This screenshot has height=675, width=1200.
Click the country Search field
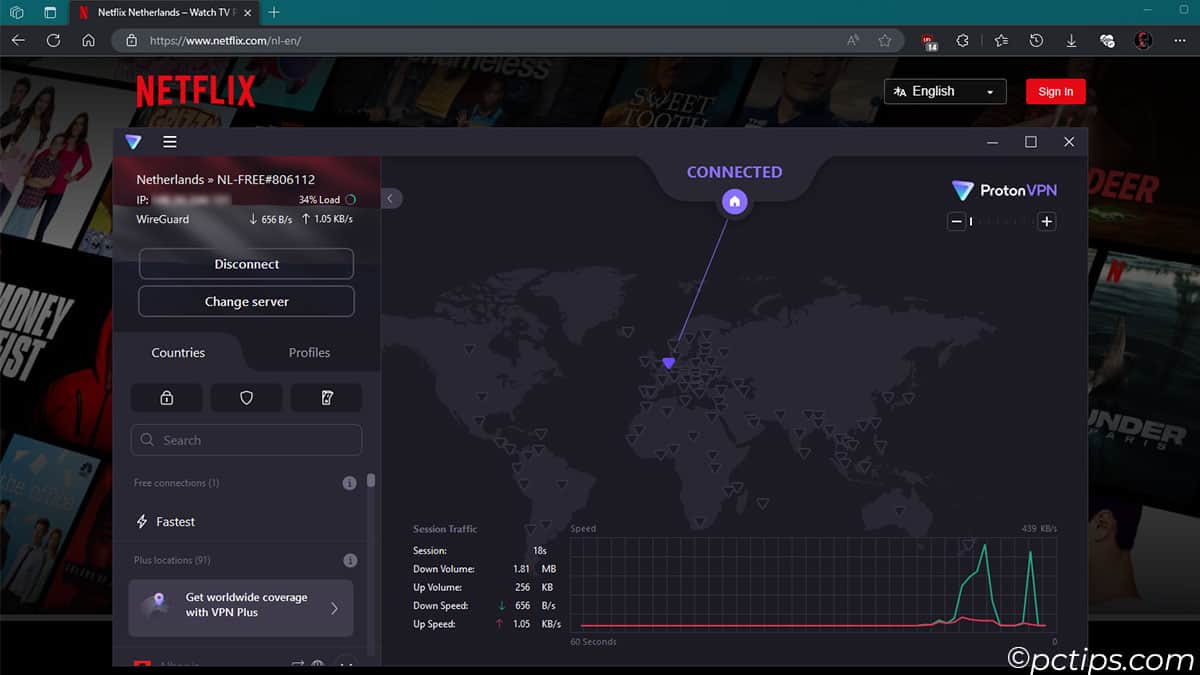(246, 440)
